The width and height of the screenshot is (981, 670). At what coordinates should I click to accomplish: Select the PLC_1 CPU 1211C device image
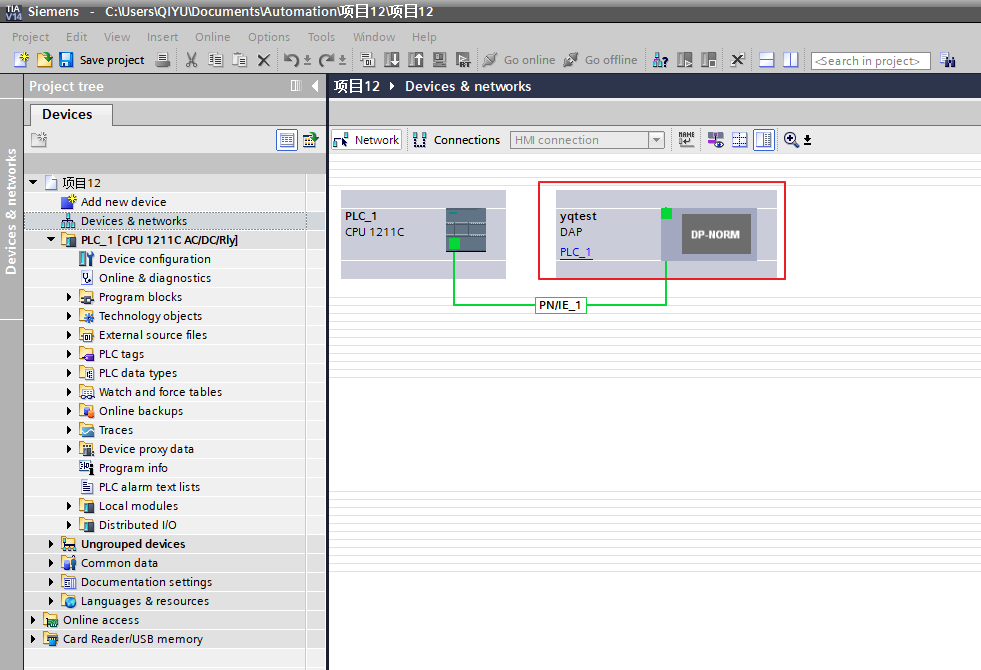point(465,230)
